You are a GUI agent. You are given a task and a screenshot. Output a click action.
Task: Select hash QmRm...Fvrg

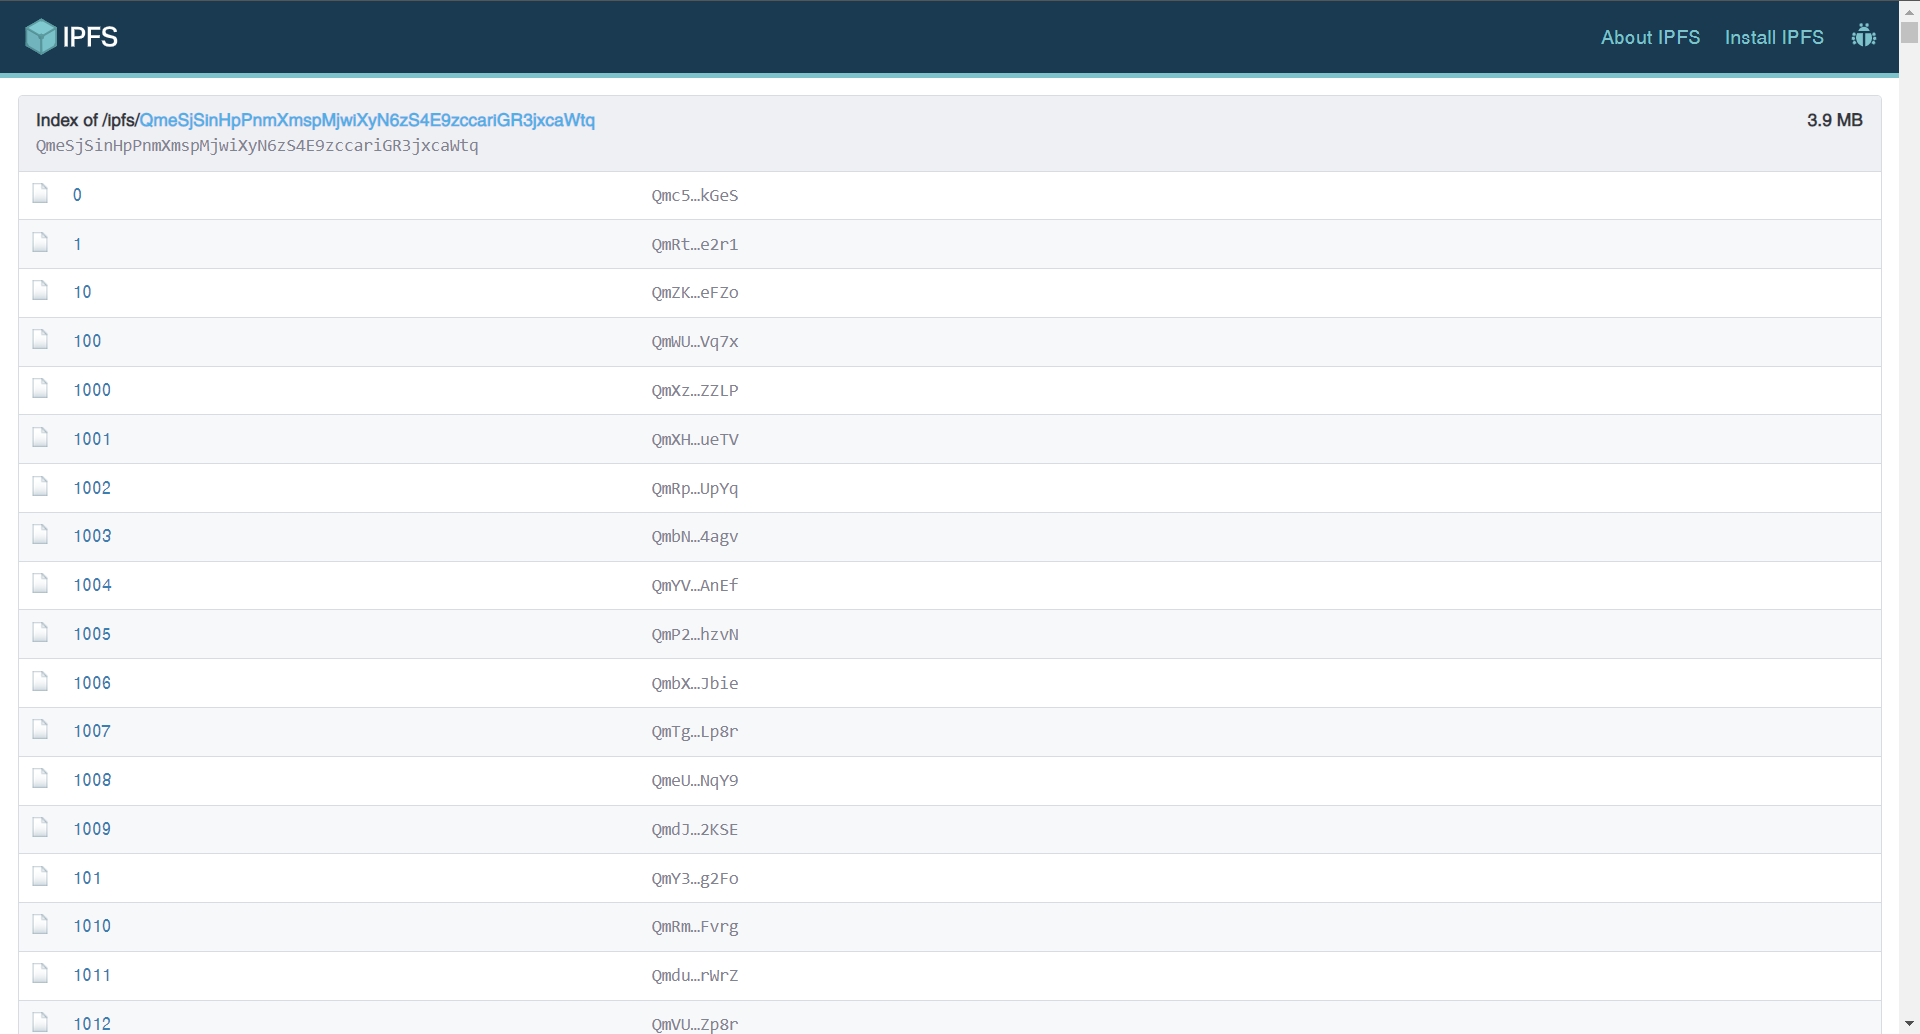click(695, 926)
